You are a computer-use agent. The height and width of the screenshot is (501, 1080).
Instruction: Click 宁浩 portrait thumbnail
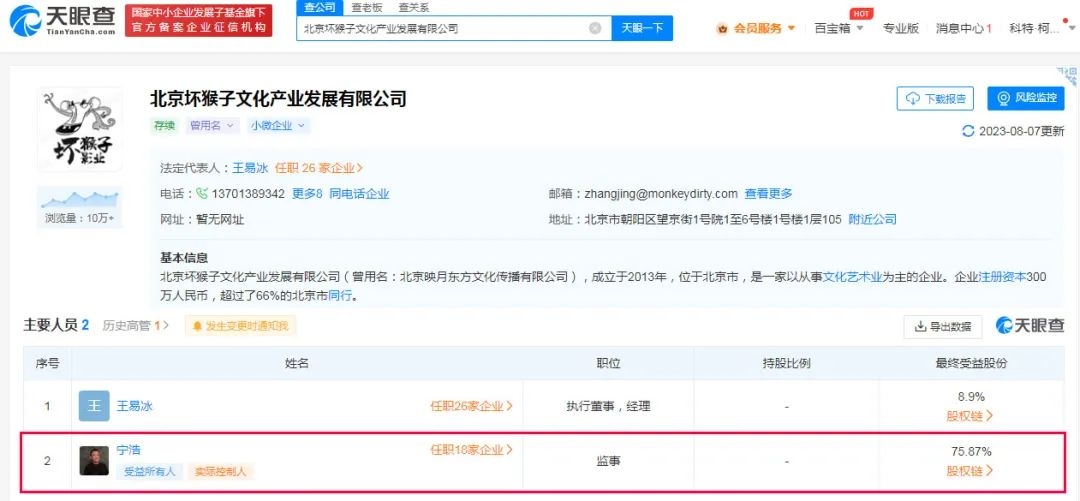coord(94,460)
